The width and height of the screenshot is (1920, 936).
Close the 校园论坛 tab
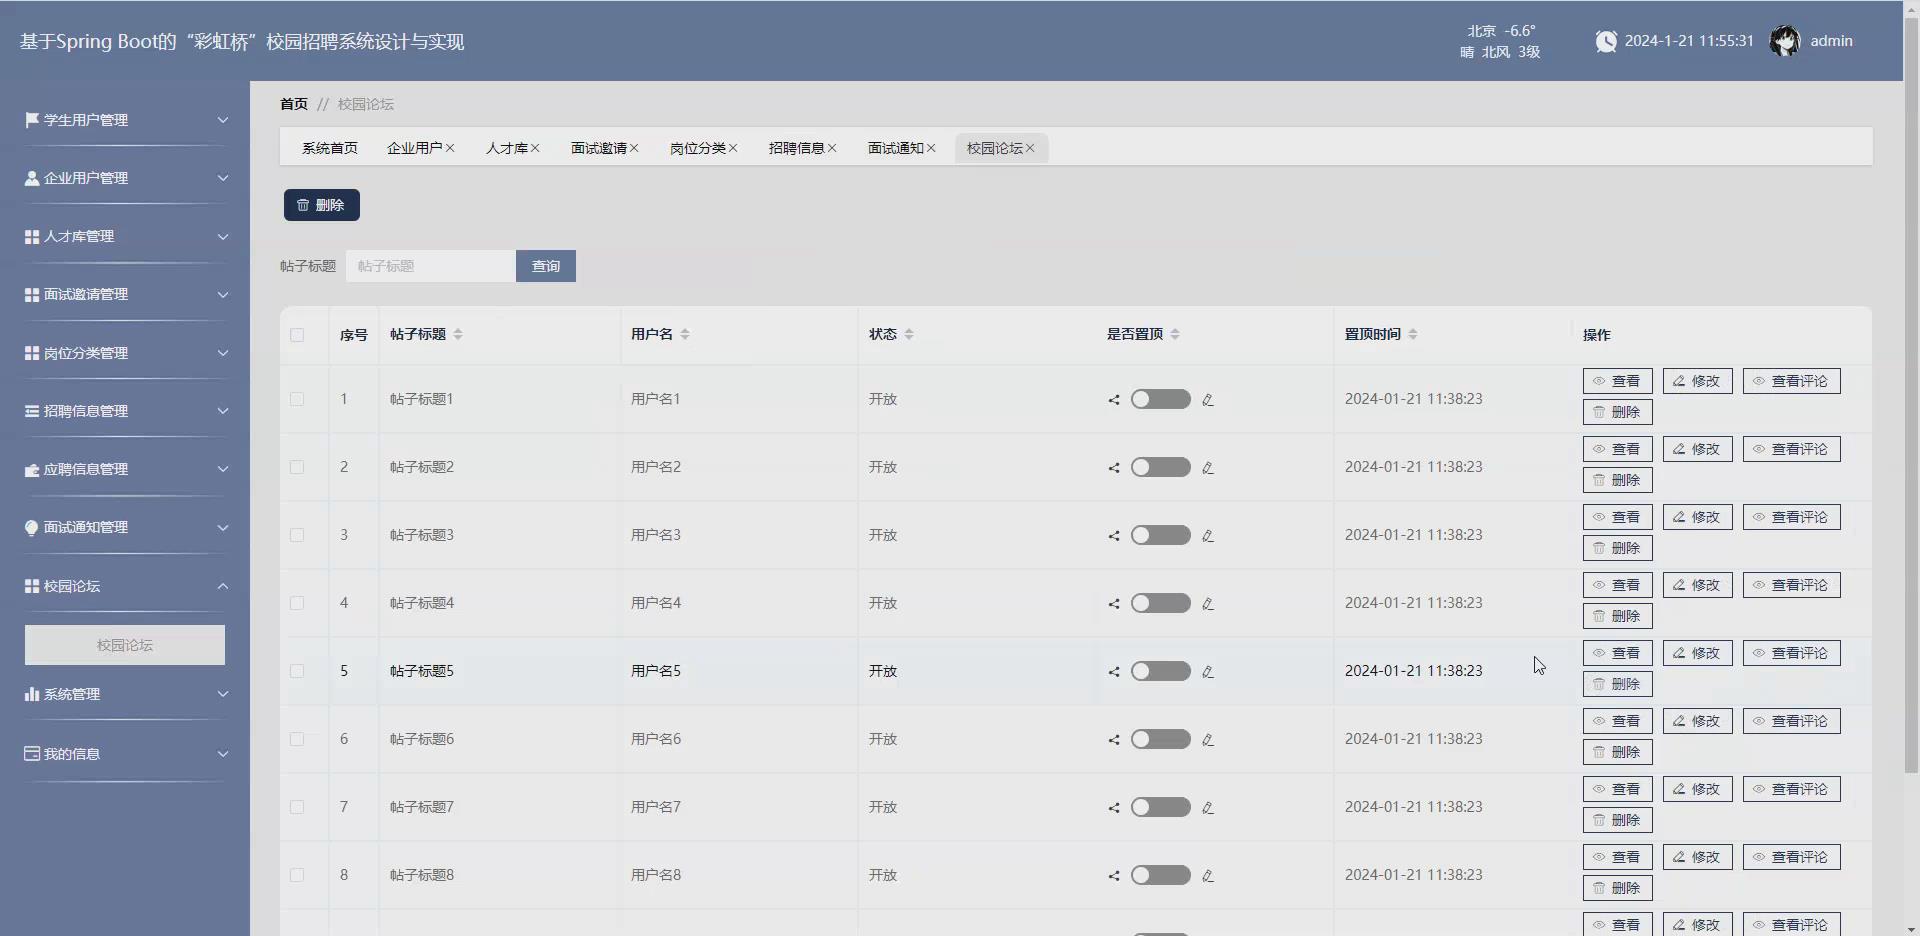tap(1030, 148)
